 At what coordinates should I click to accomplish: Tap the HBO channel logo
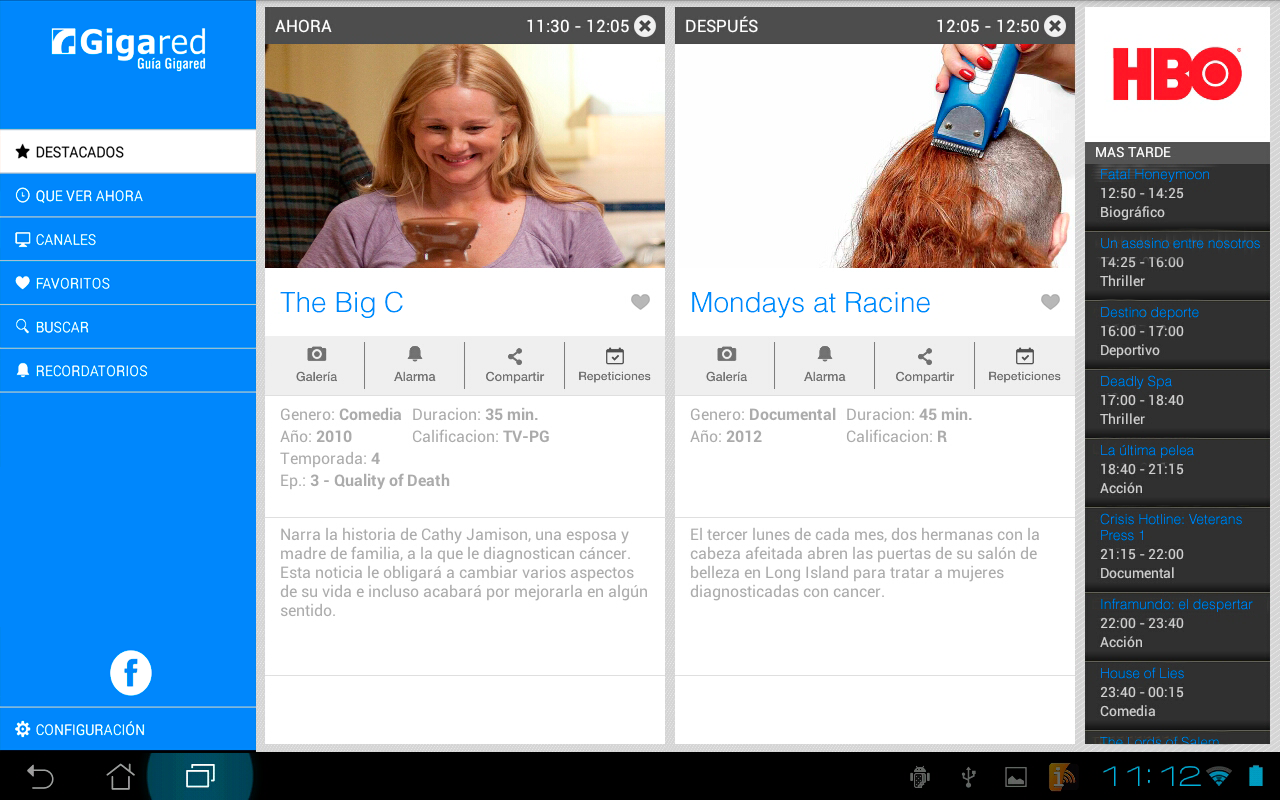(1177, 74)
